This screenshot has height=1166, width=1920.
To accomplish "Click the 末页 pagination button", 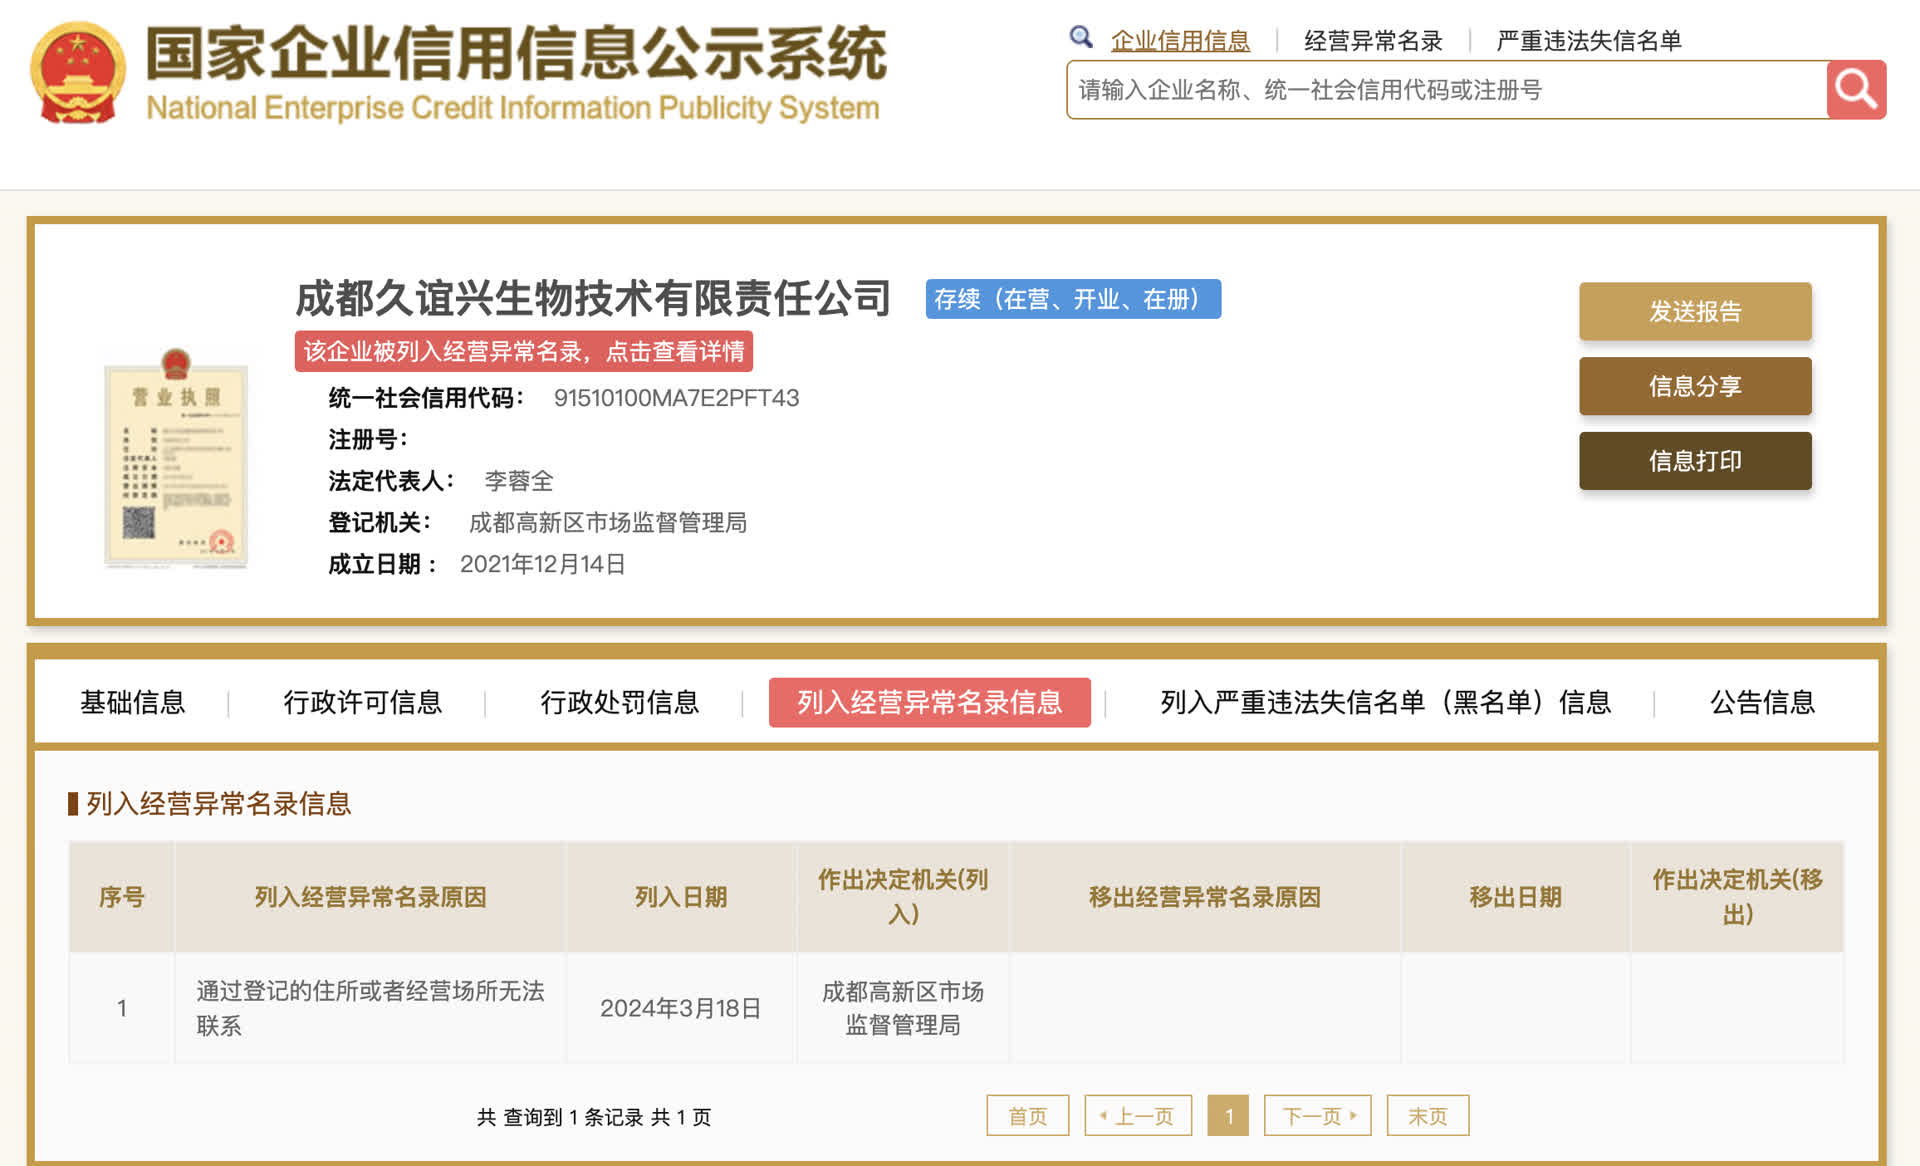I will [1427, 1115].
